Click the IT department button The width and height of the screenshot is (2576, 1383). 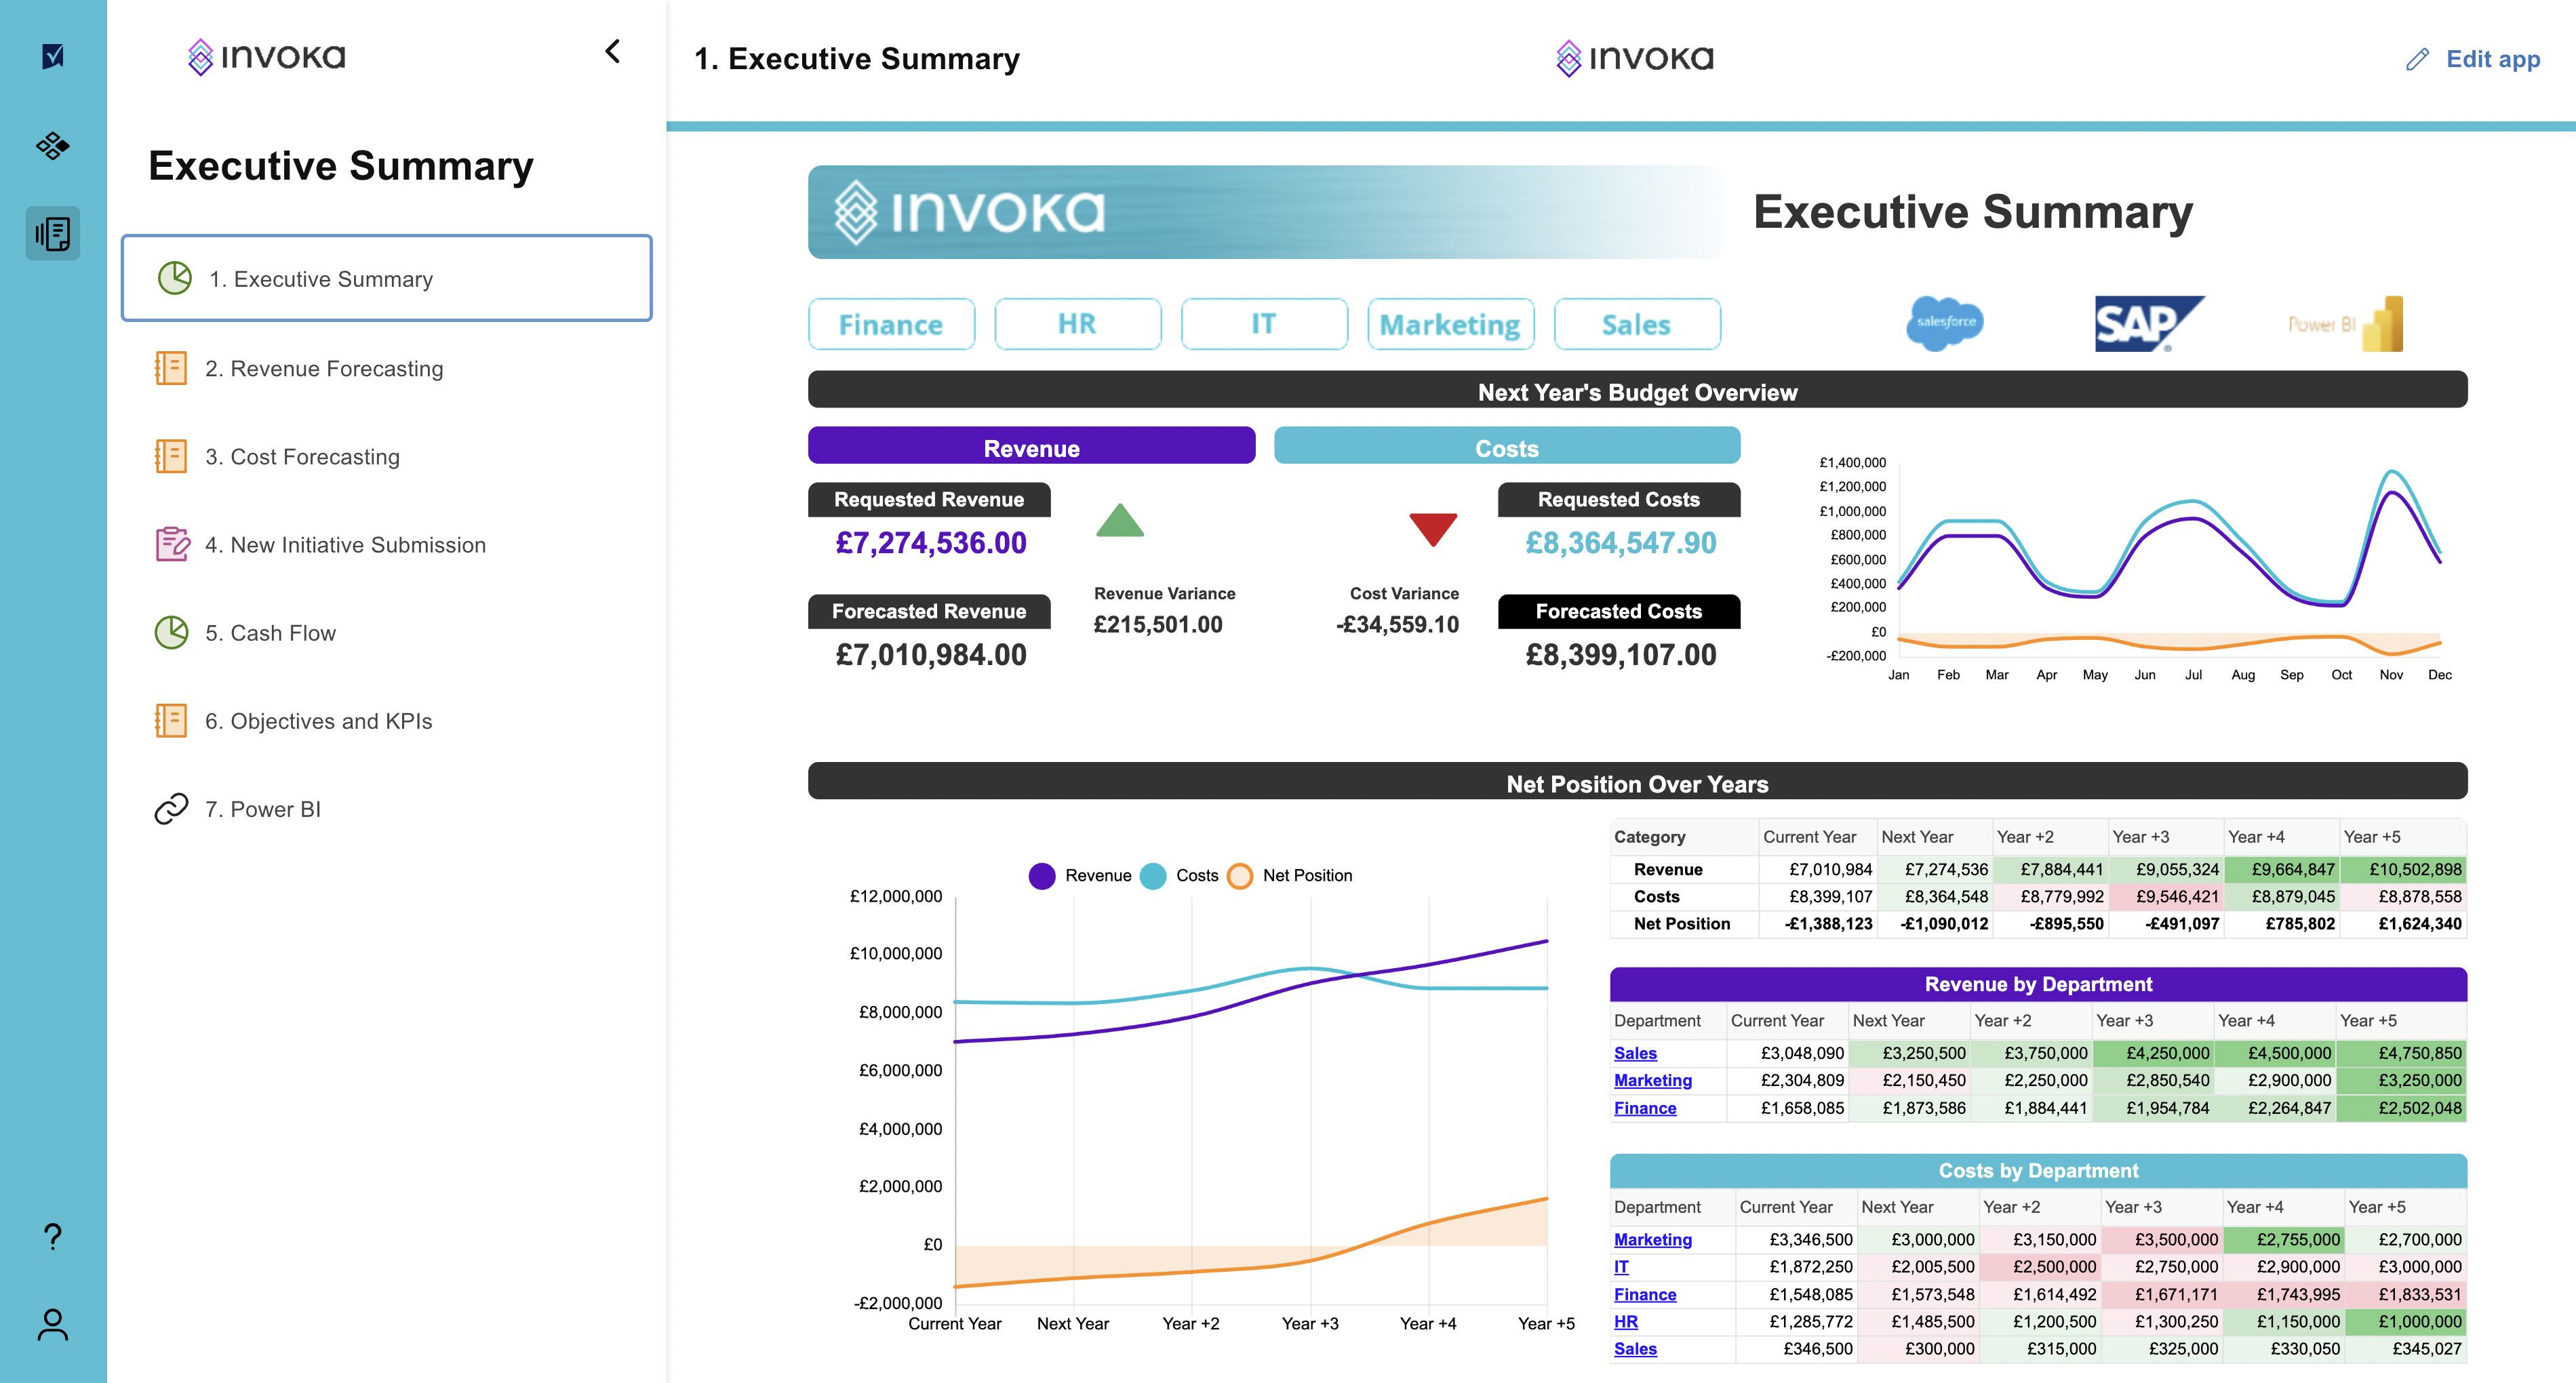1263,324
